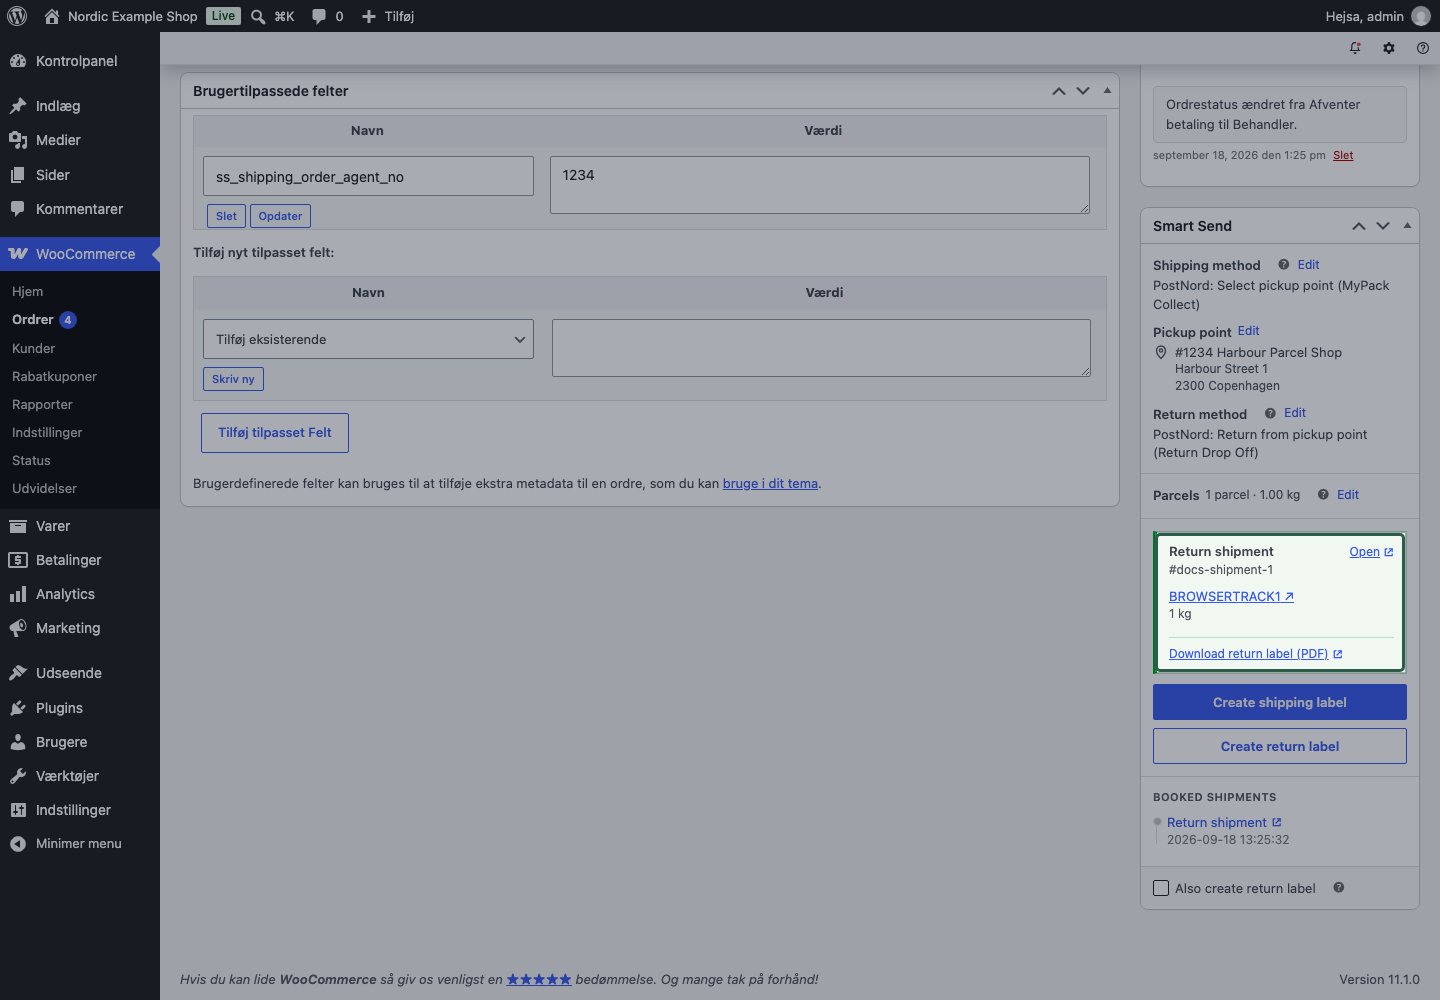Open the return shipment via Open link
The width and height of the screenshot is (1440, 1000).
(x=1371, y=552)
